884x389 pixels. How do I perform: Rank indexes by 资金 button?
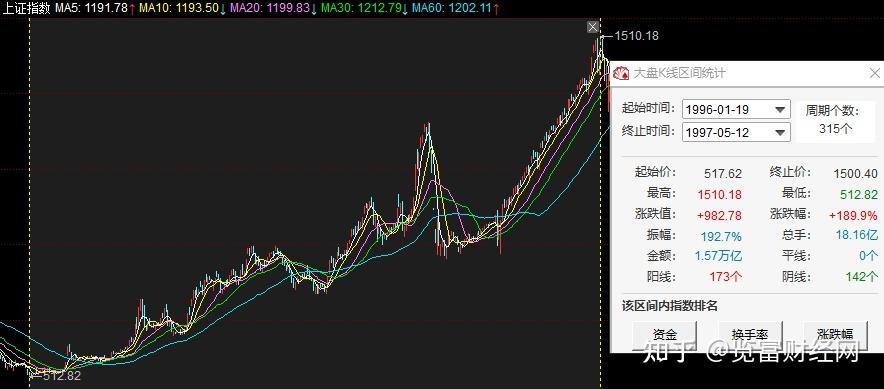665,334
